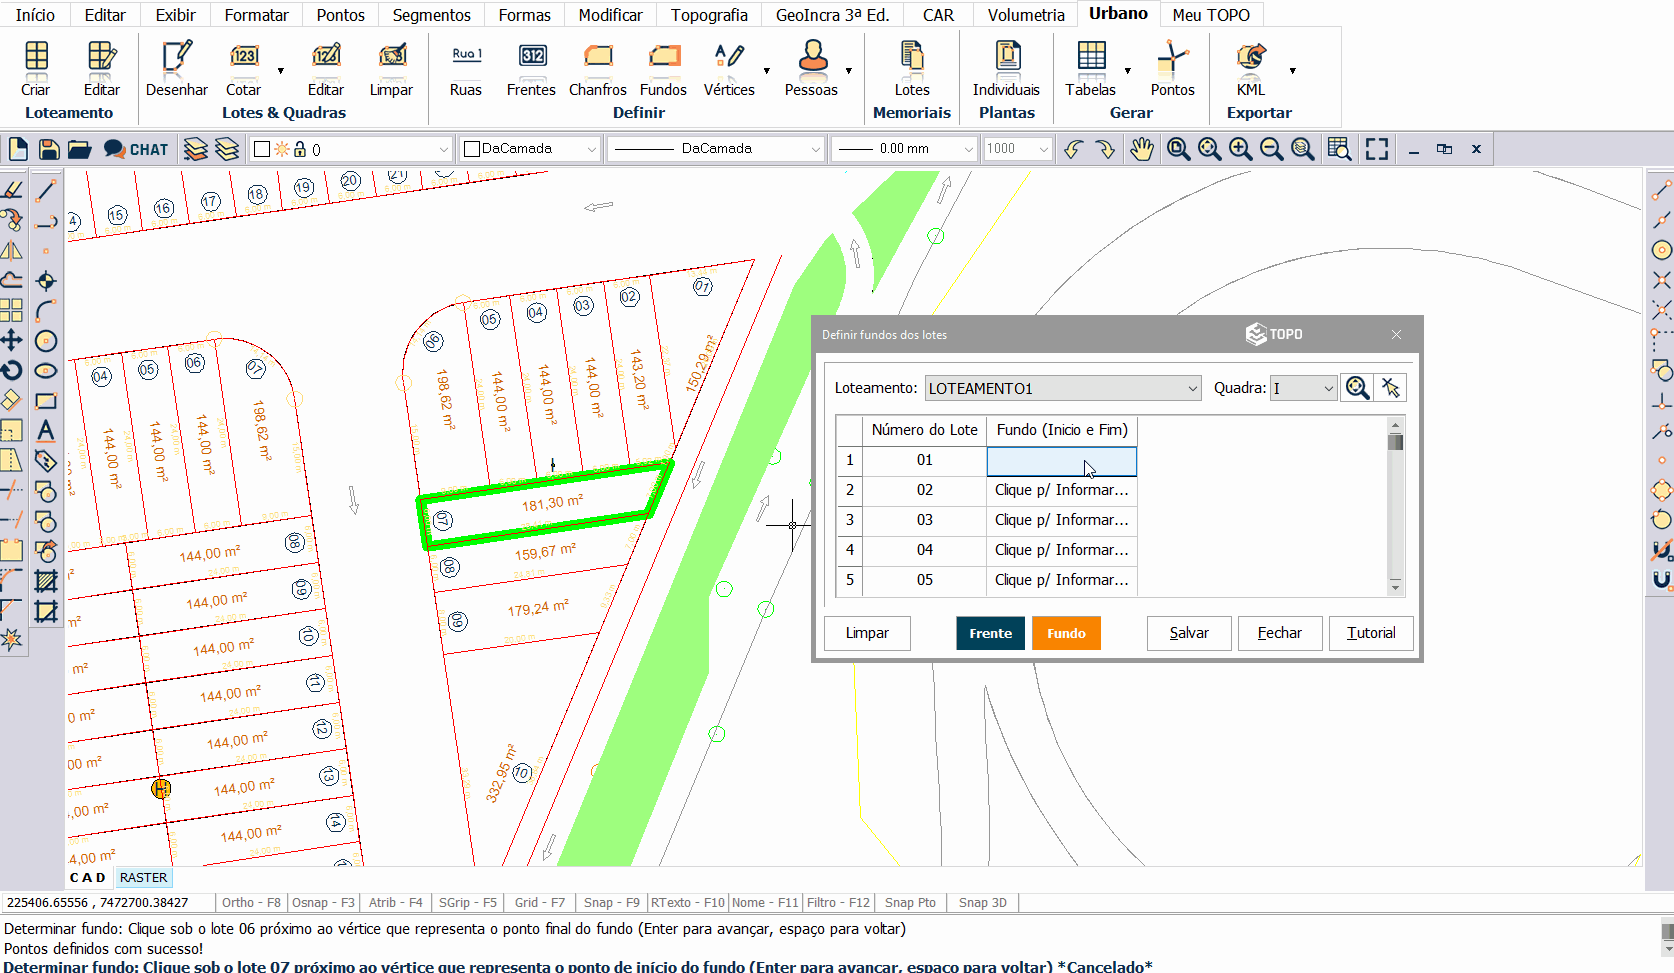Toggle Ortho - F8 mode
The image size is (1674, 973).
click(x=251, y=902)
